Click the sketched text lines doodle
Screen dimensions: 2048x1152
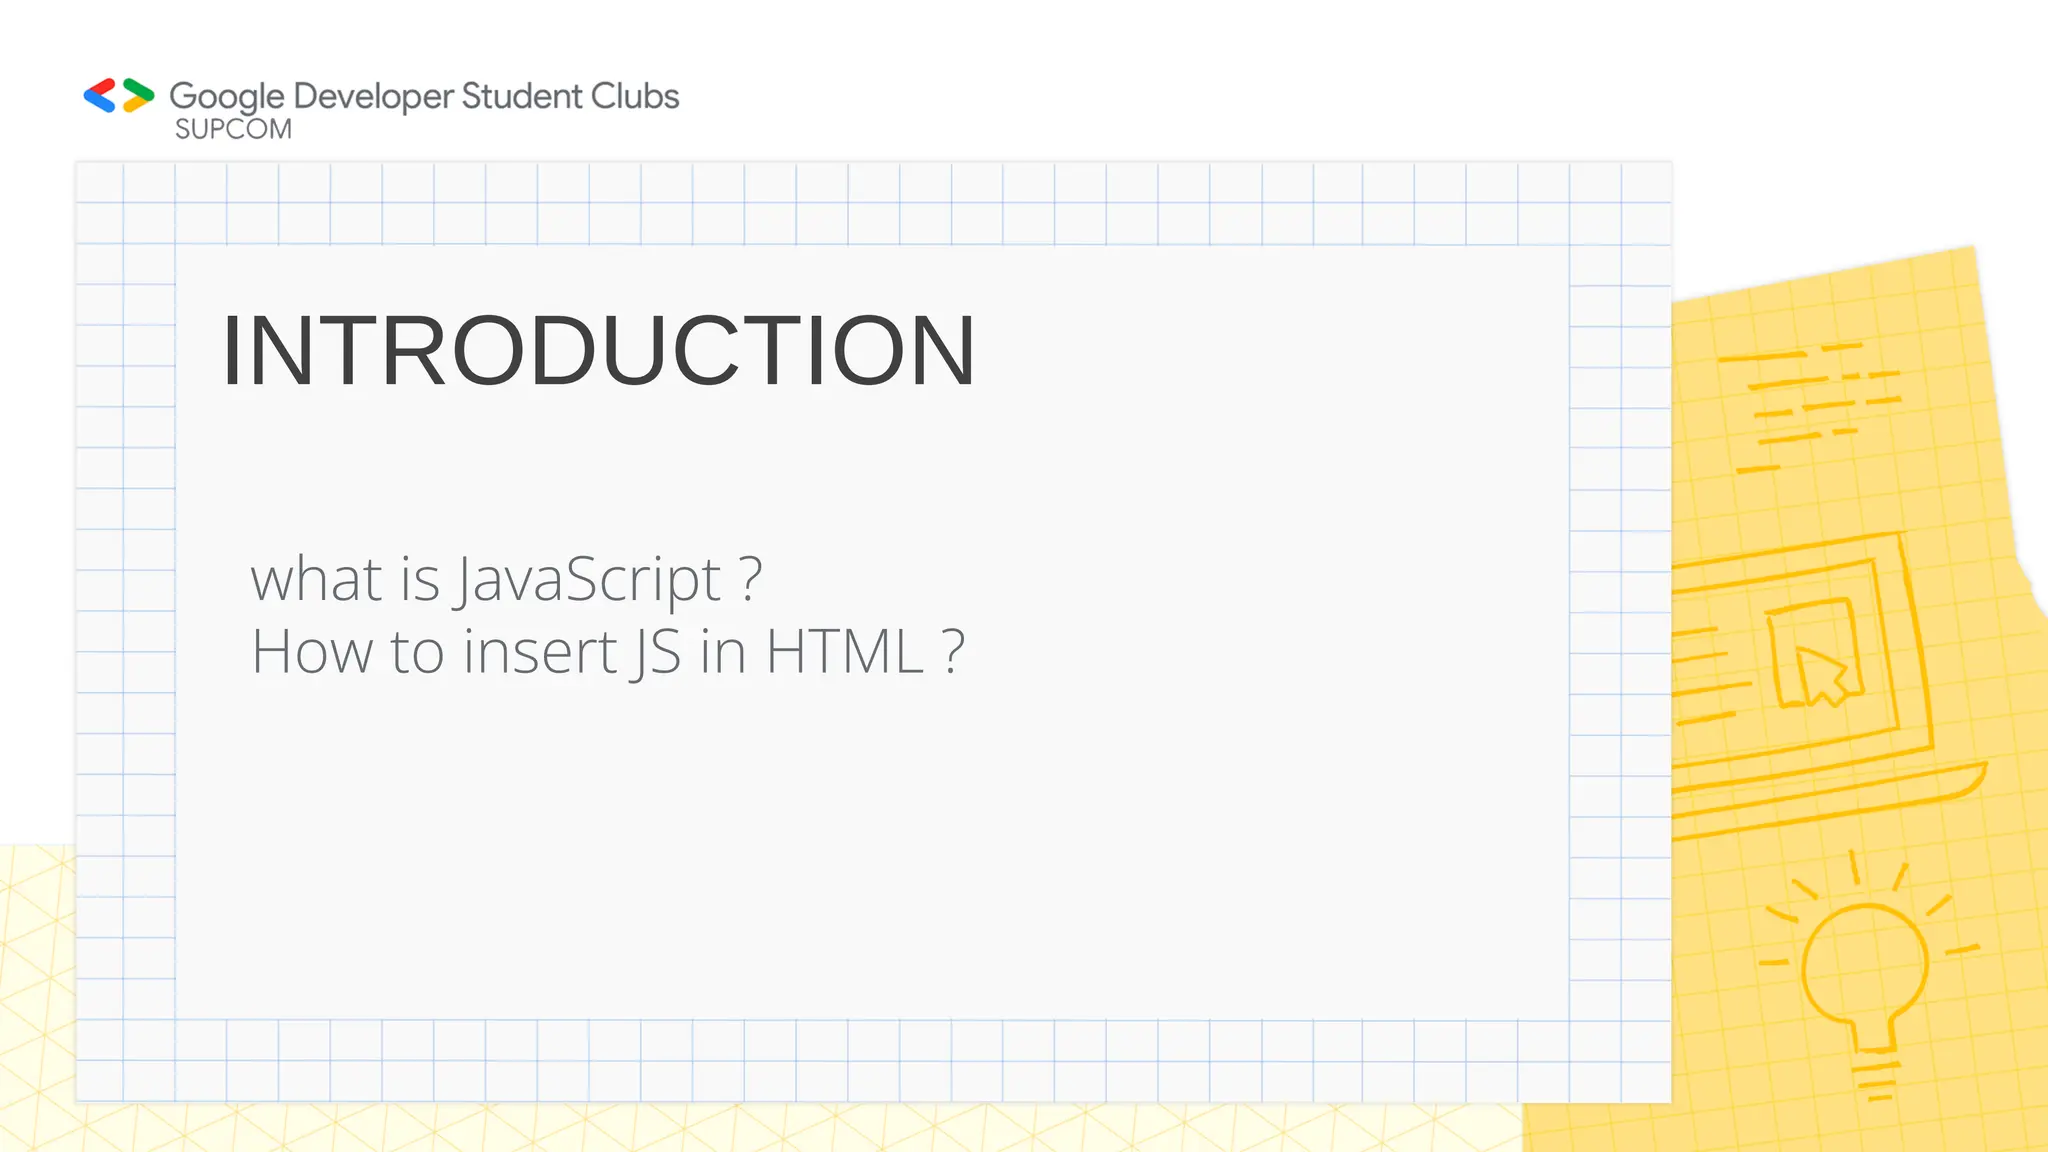click(1810, 407)
